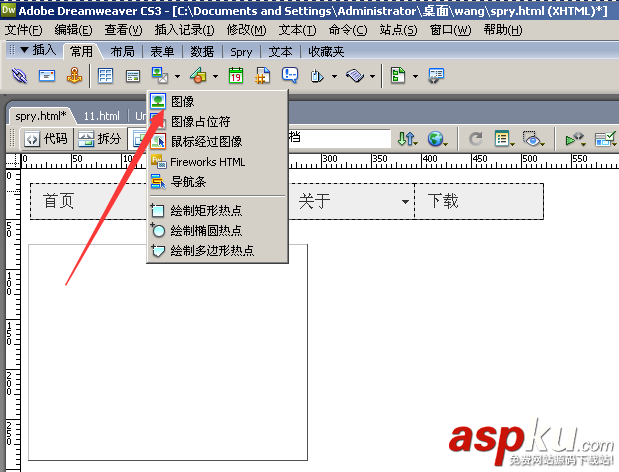
Task: Open the 文件(F) menu
Action: [x=23, y=30]
